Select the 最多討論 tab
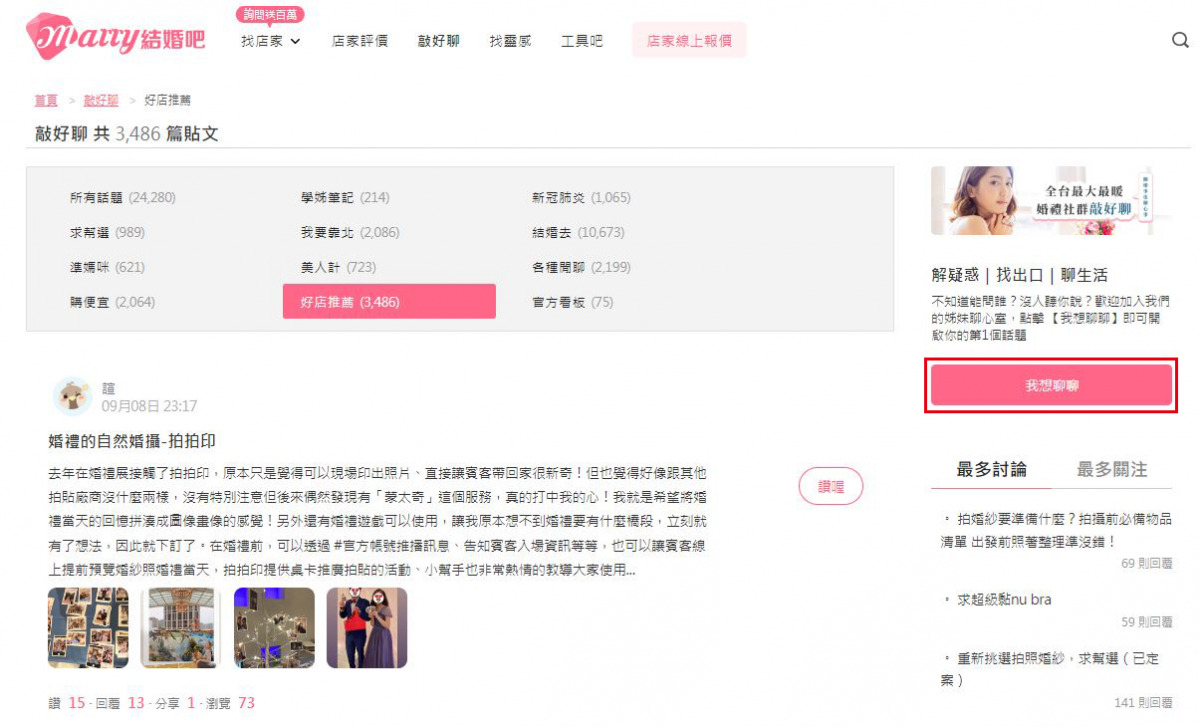The height and width of the screenshot is (727, 1200). (991, 470)
